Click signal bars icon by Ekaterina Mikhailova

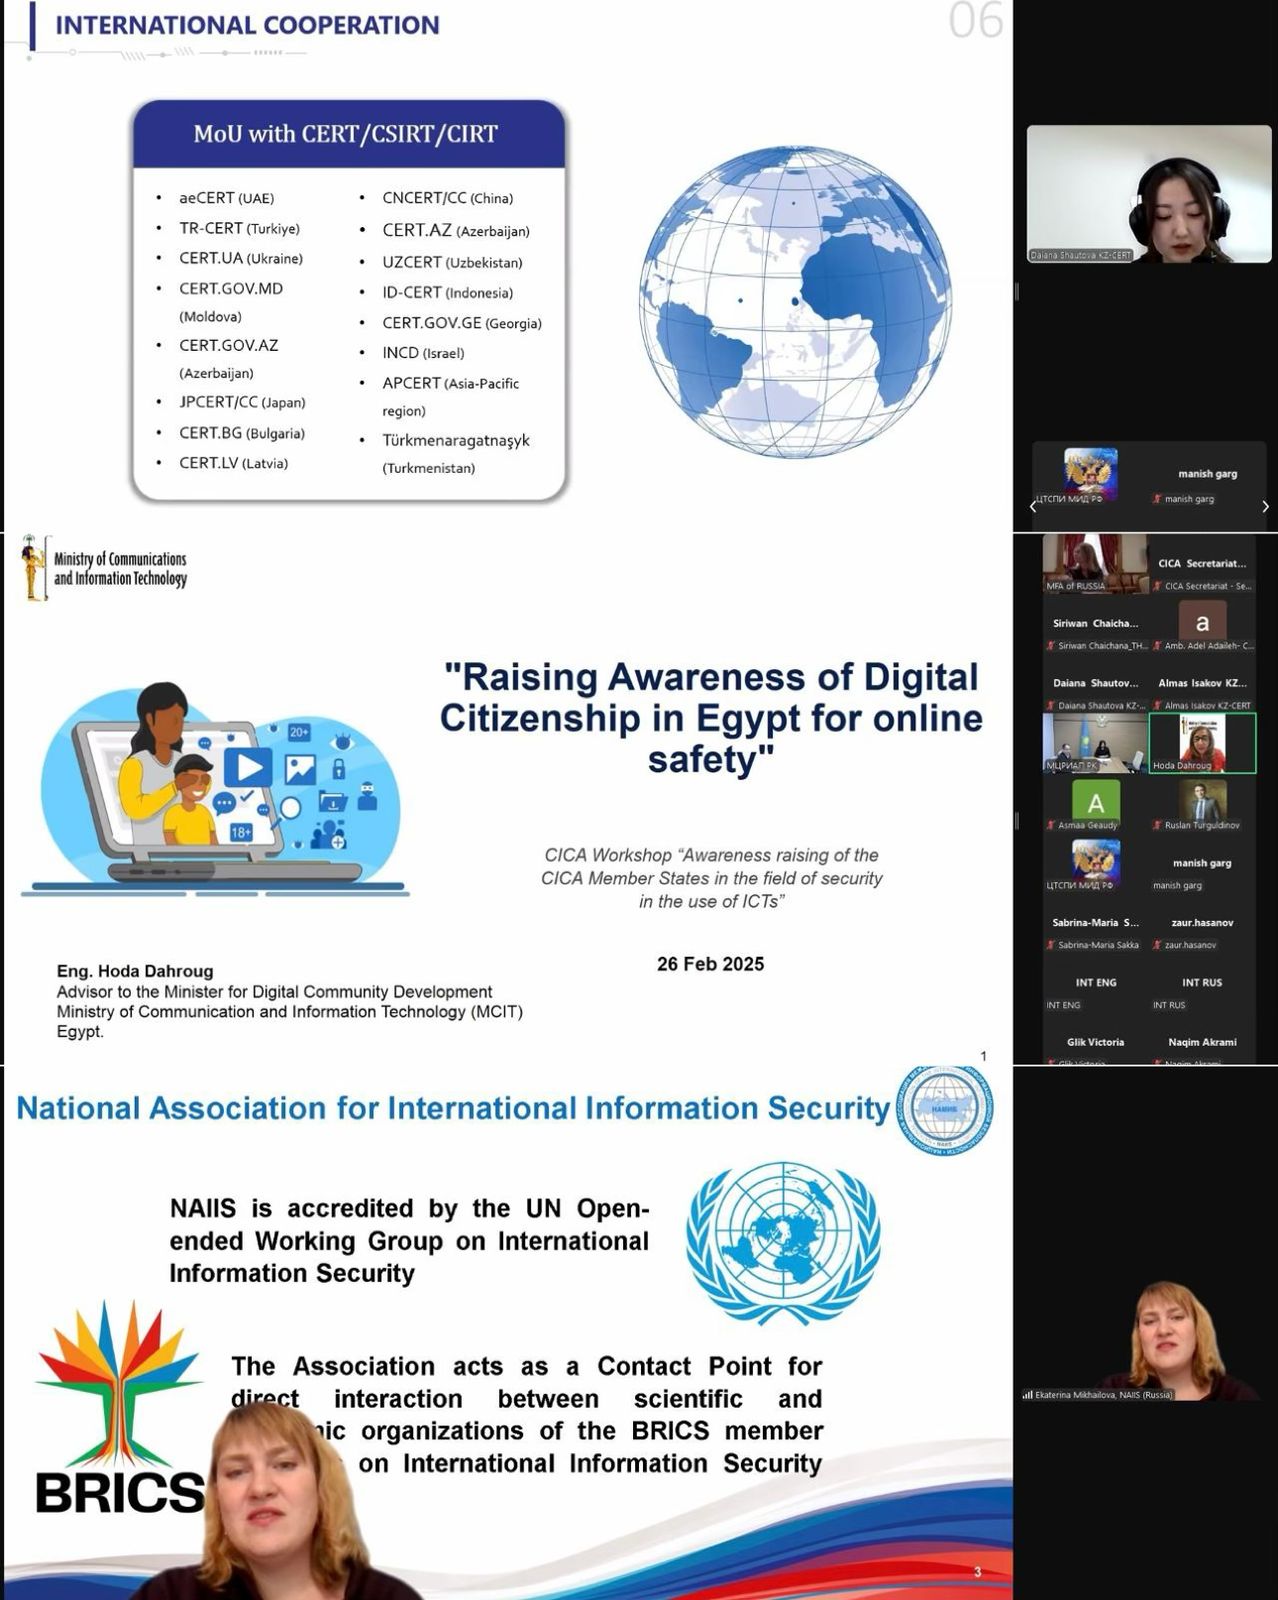[x=1027, y=1395]
